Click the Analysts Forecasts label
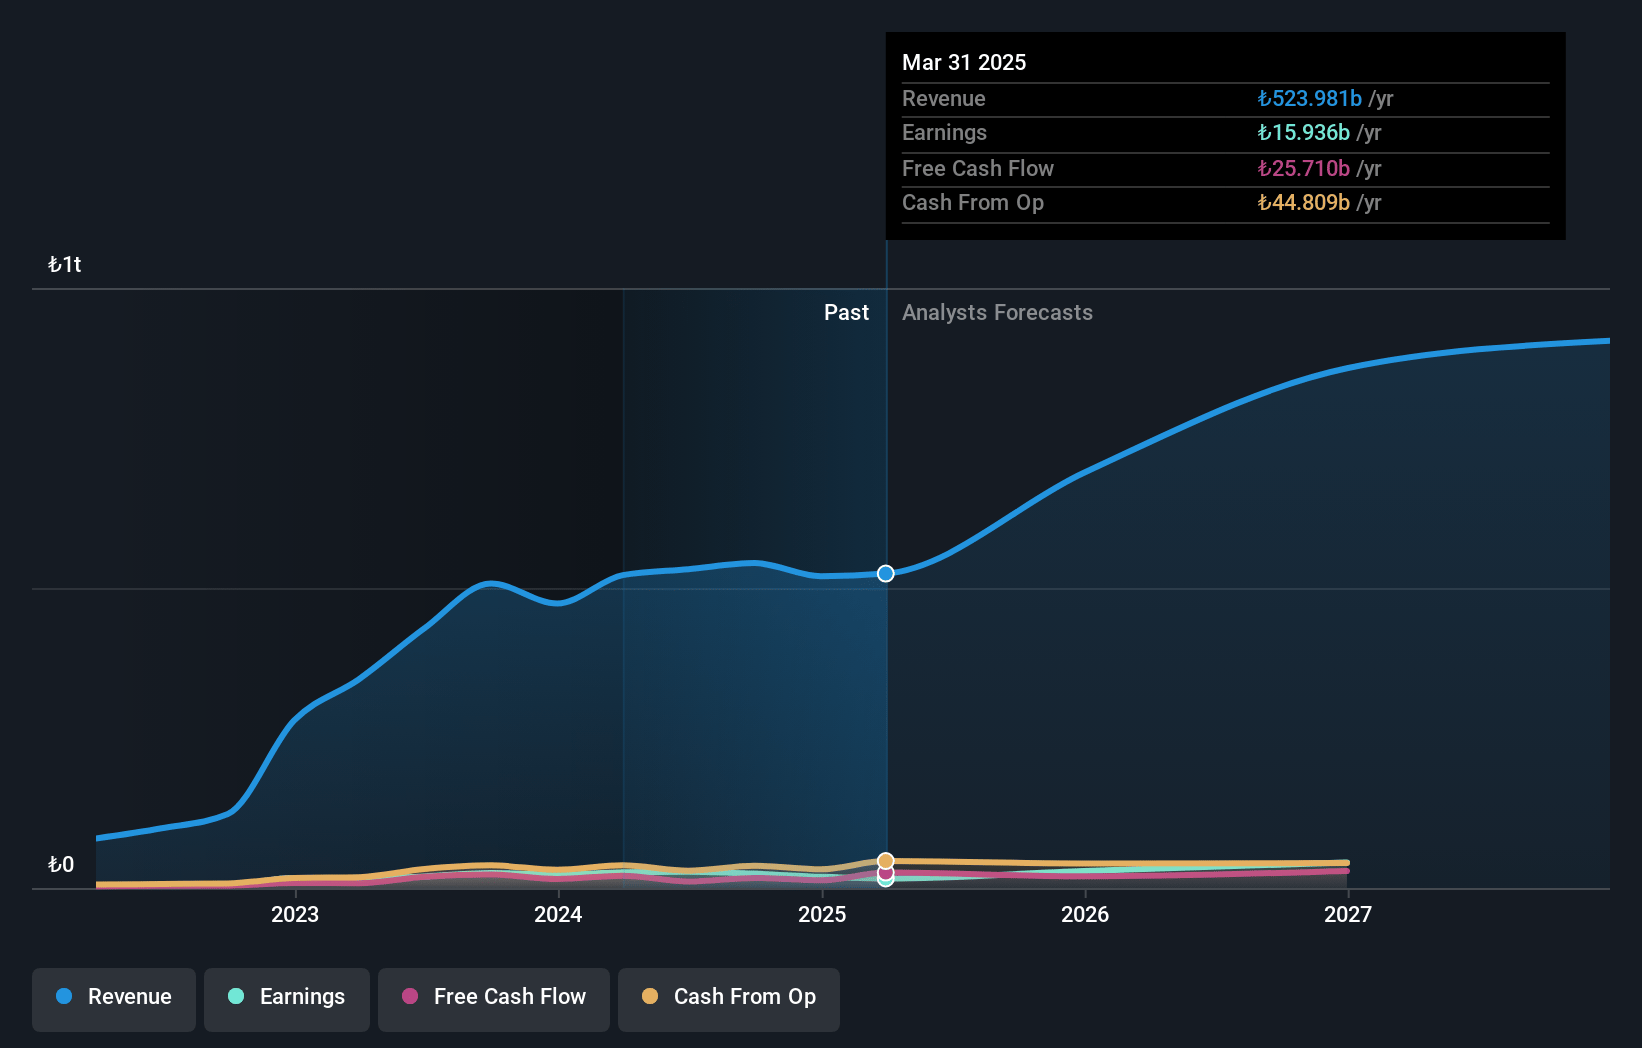Viewport: 1642px width, 1048px height. coord(997,312)
